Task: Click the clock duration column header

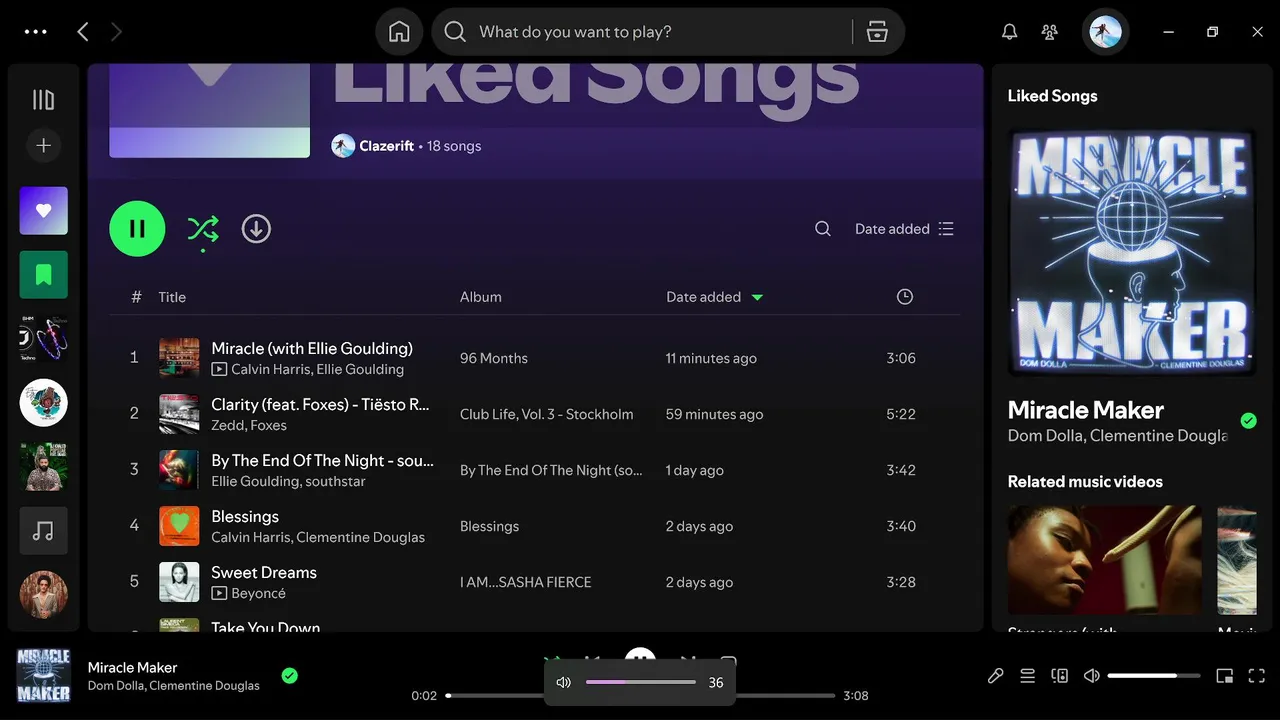Action: click(x=905, y=297)
